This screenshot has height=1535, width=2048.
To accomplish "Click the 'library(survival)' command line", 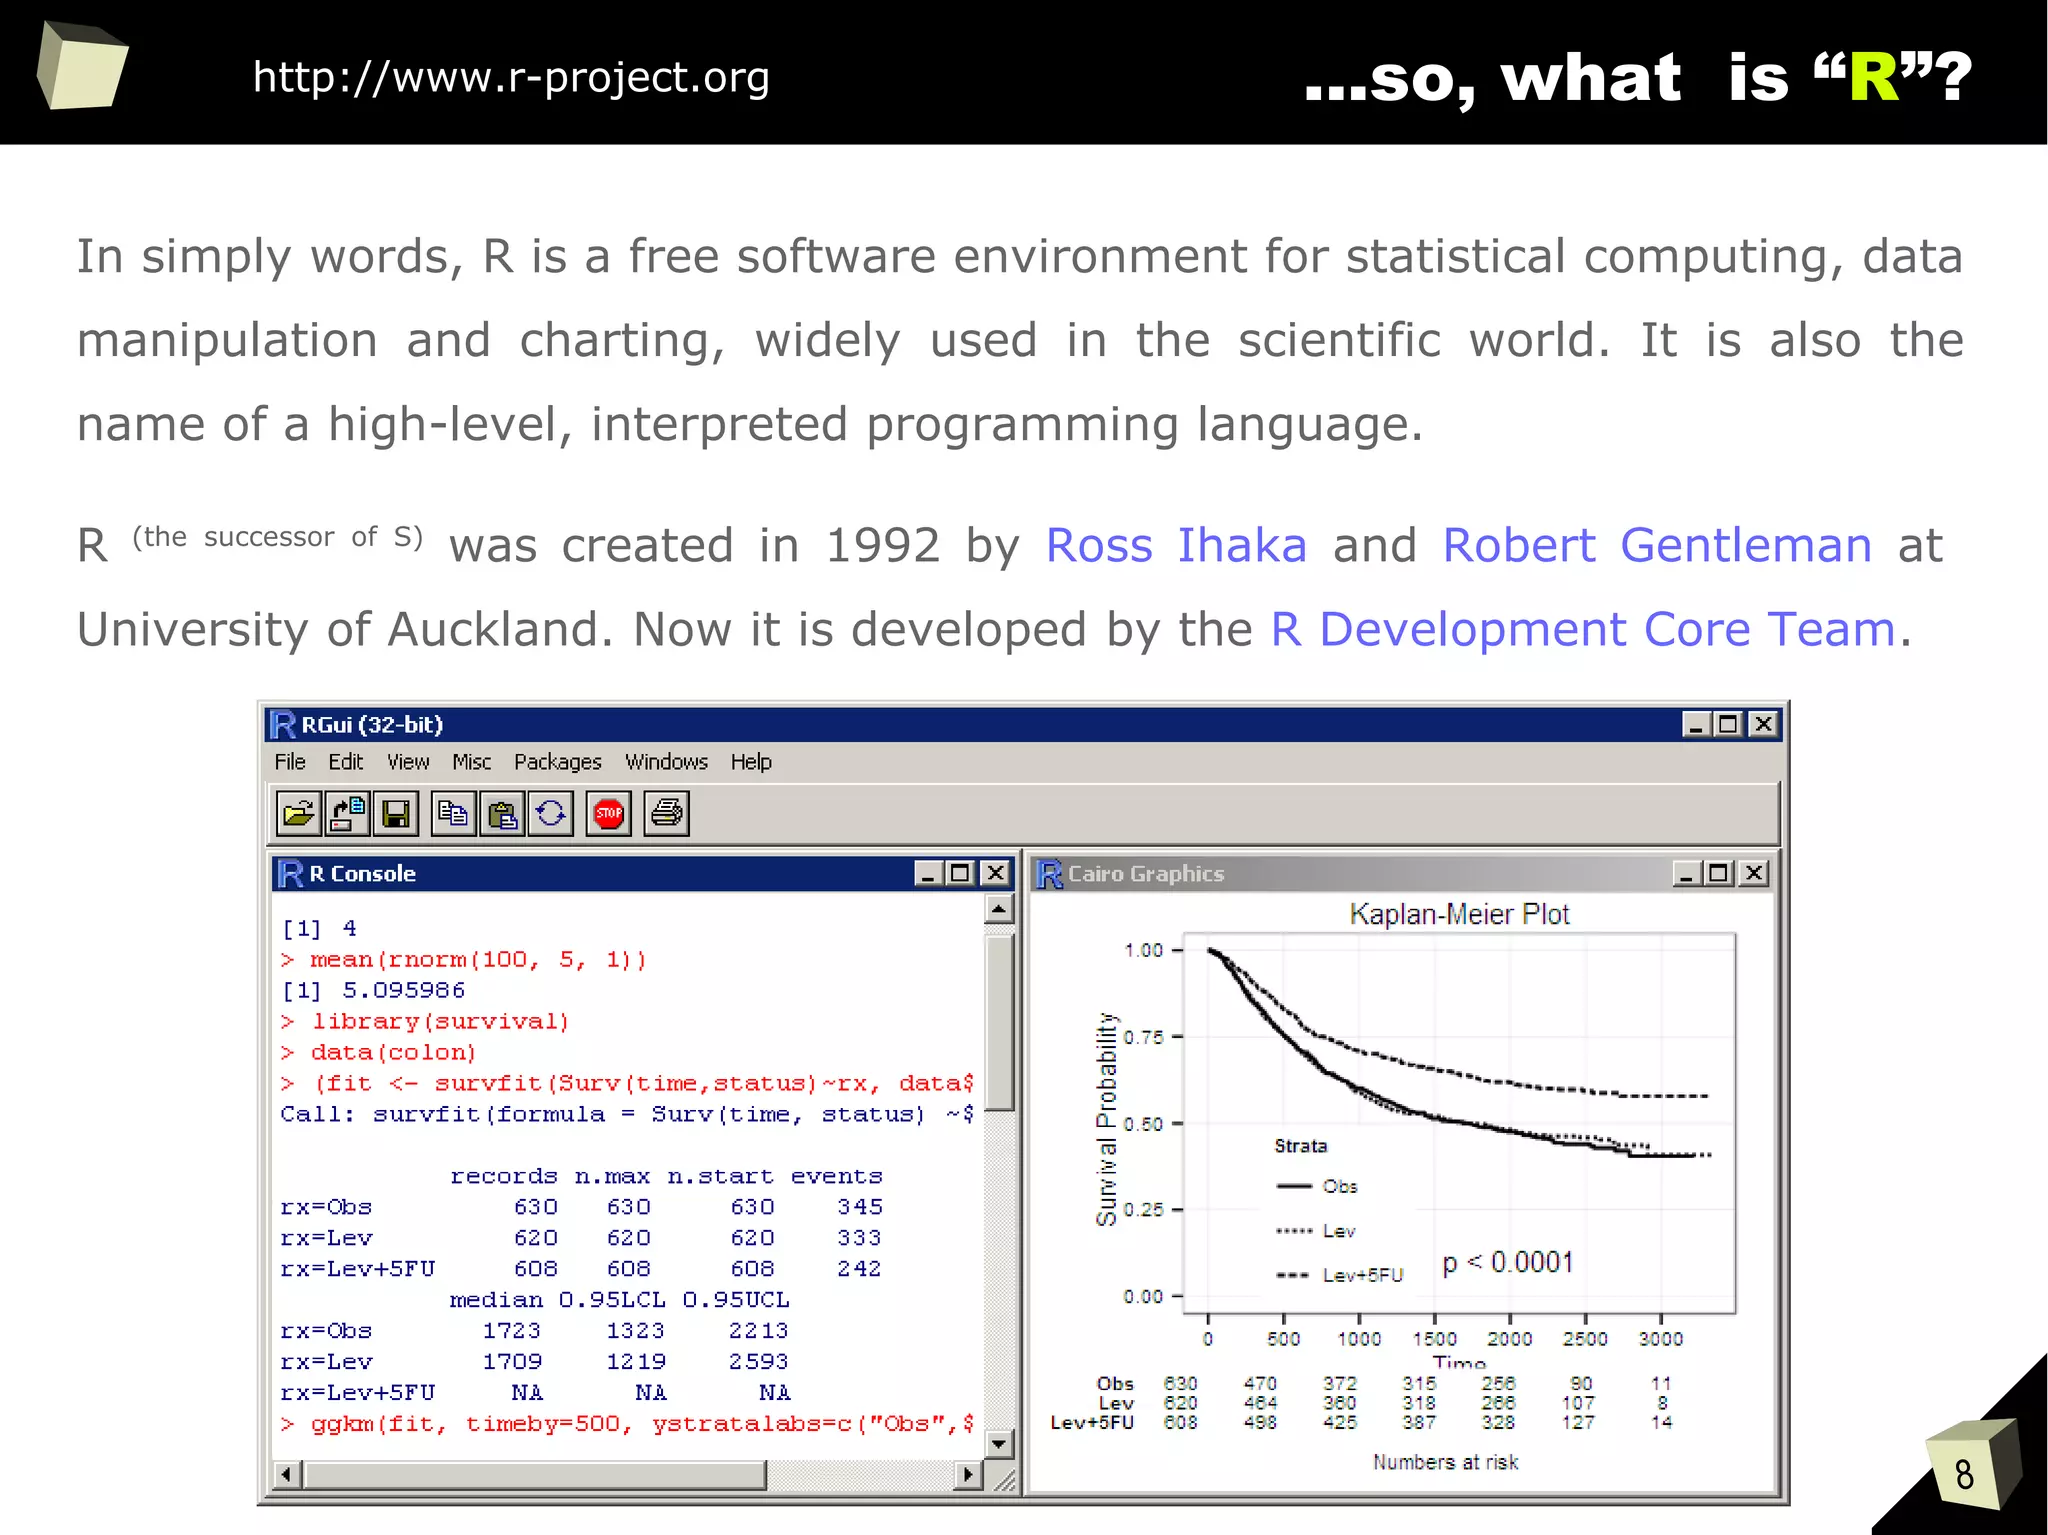I will coord(425,1021).
